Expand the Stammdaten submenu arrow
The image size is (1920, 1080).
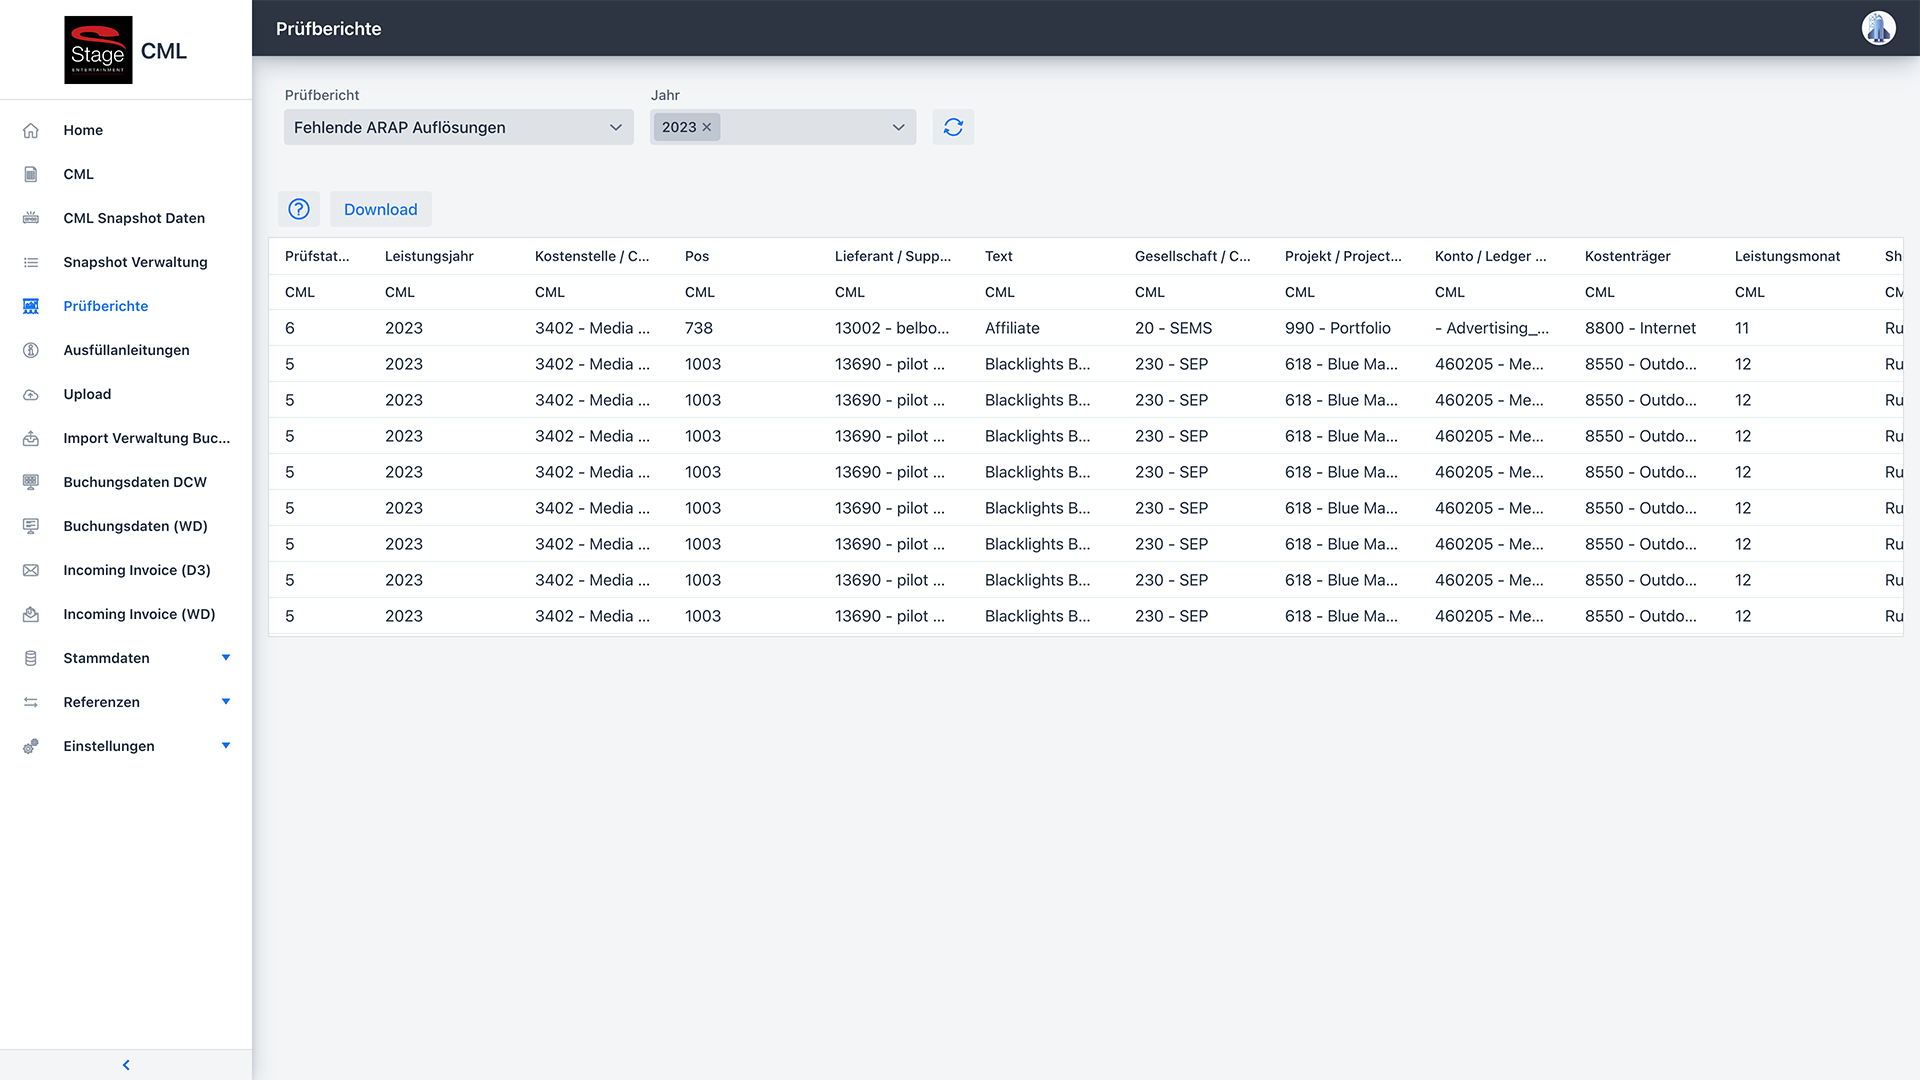click(226, 658)
